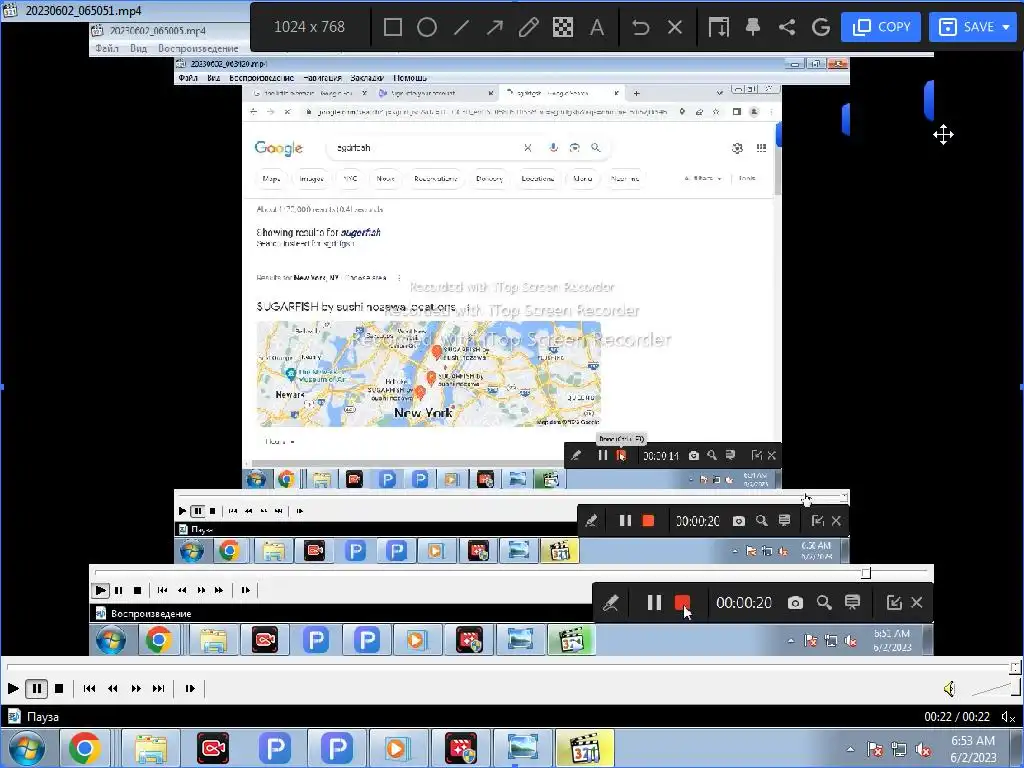Pin the screenshot to screen

click(753, 27)
